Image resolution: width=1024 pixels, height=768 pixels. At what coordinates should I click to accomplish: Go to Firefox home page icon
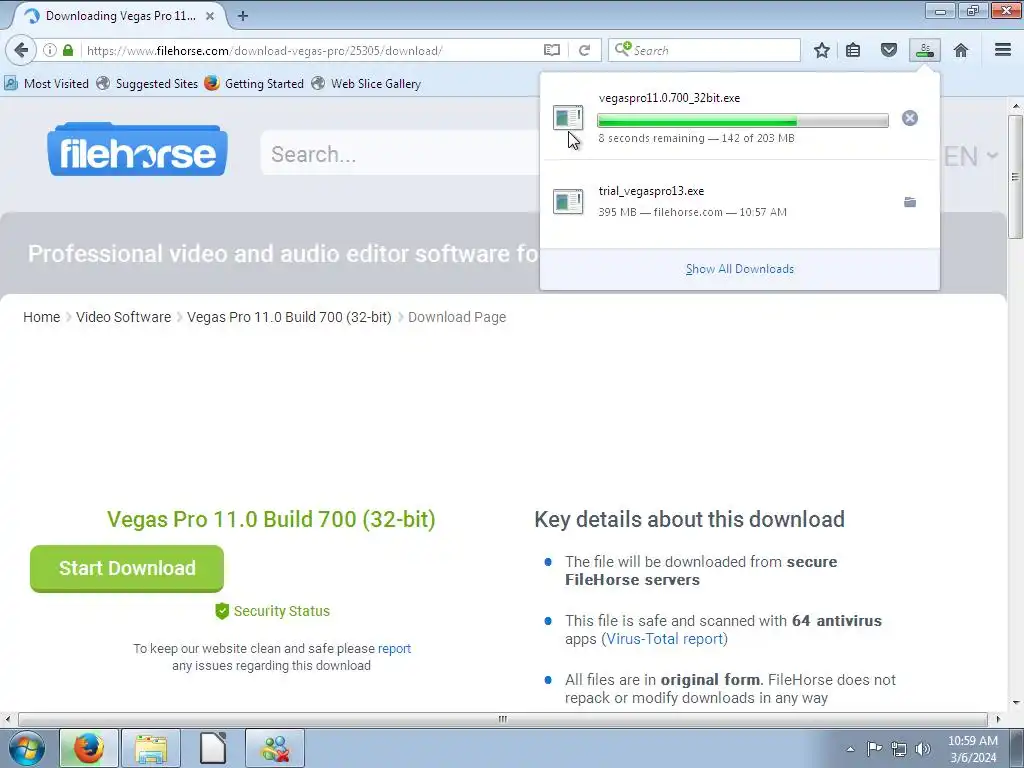click(961, 50)
